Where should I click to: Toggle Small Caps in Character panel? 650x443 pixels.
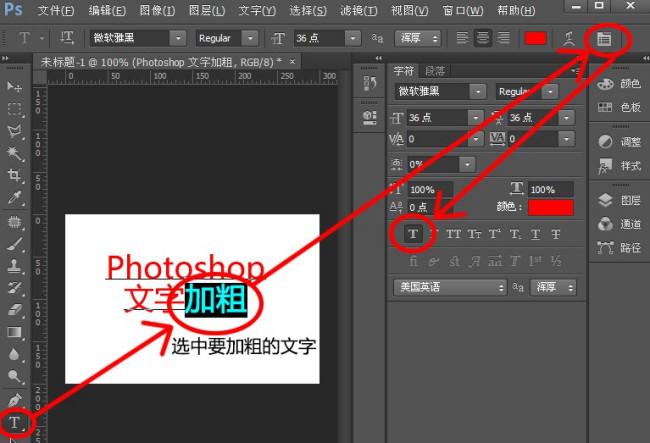coord(474,235)
